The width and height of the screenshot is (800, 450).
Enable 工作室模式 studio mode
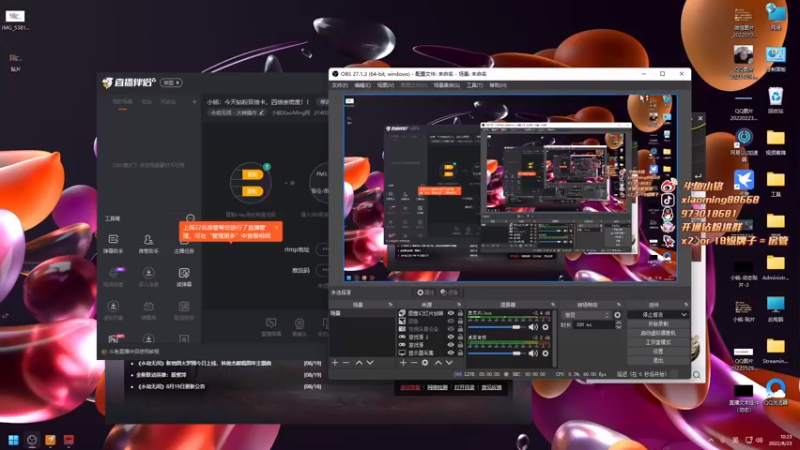coord(658,342)
